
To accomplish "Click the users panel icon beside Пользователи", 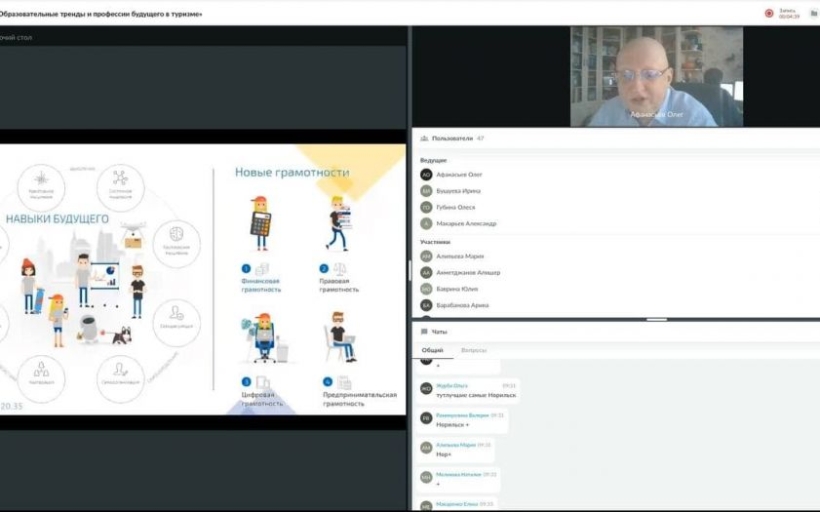I will click(x=424, y=139).
